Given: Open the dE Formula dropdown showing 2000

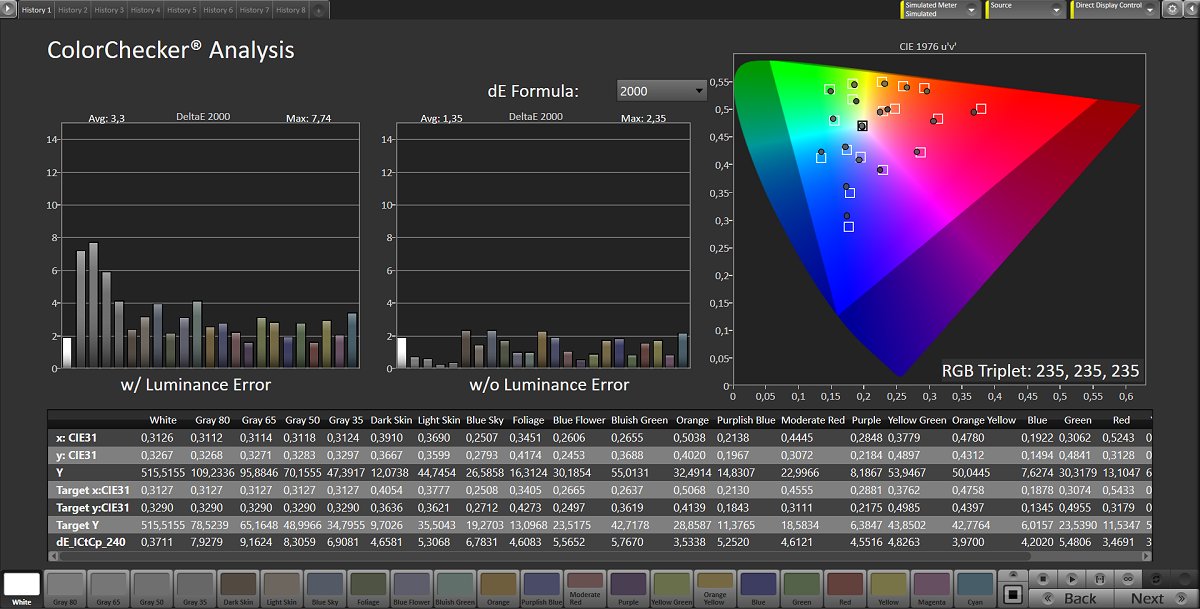Looking at the screenshot, I should [662, 91].
